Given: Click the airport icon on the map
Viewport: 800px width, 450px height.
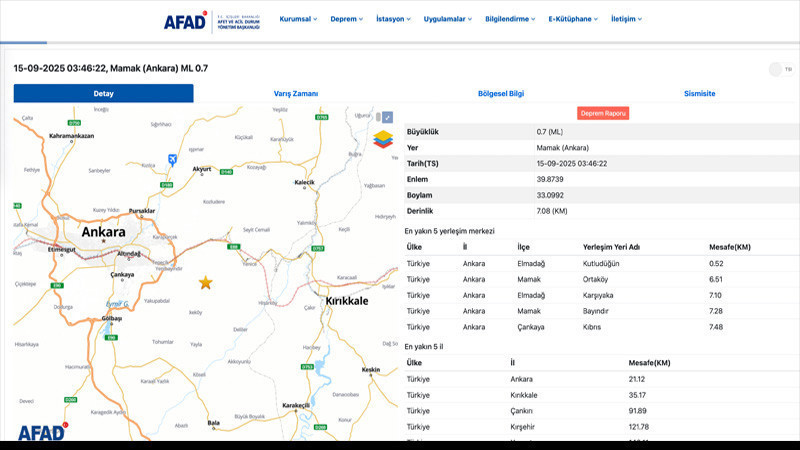Looking at the screenshot, I should pos(173,159).
